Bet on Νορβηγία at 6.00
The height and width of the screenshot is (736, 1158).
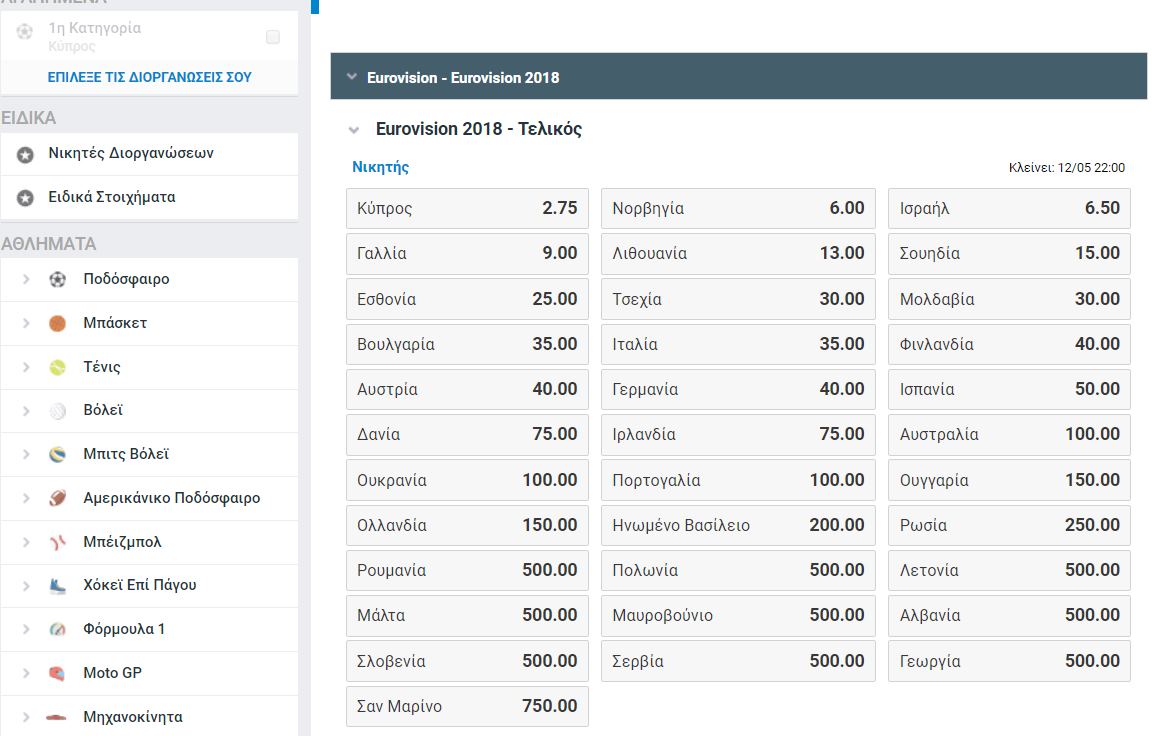pos(738,208)
